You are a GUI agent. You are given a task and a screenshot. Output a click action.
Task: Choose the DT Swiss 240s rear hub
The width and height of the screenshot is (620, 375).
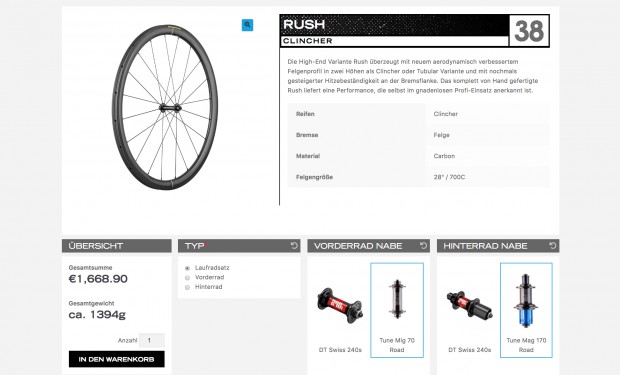[469, 311]
